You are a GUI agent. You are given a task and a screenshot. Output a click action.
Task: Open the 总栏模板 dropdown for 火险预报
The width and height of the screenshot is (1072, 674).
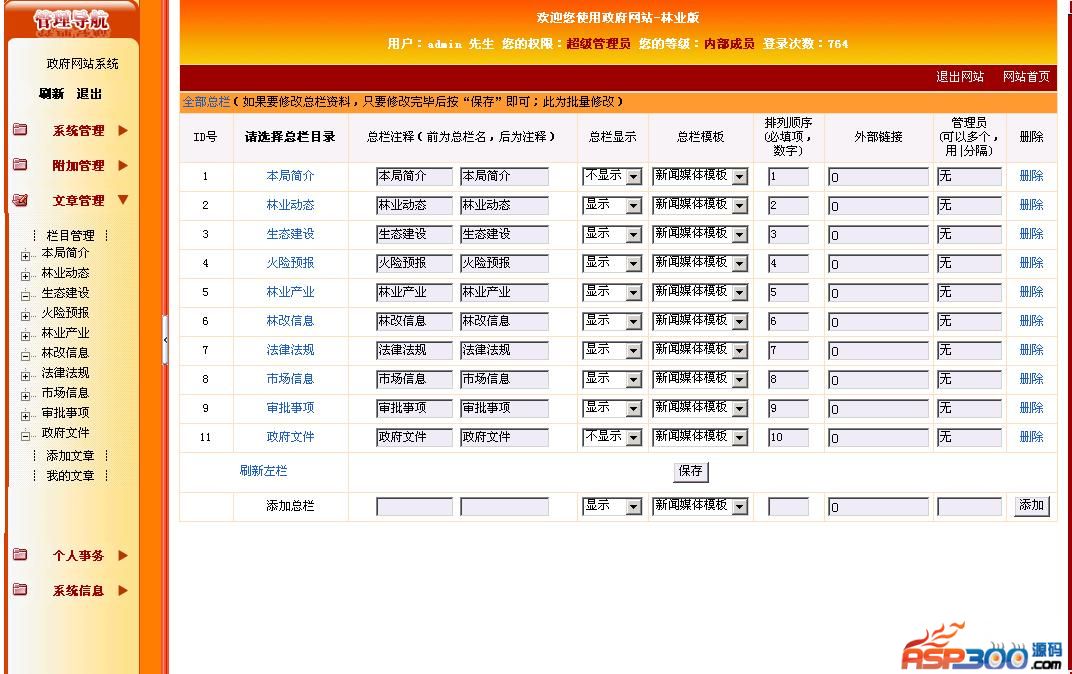coord(700,263)
